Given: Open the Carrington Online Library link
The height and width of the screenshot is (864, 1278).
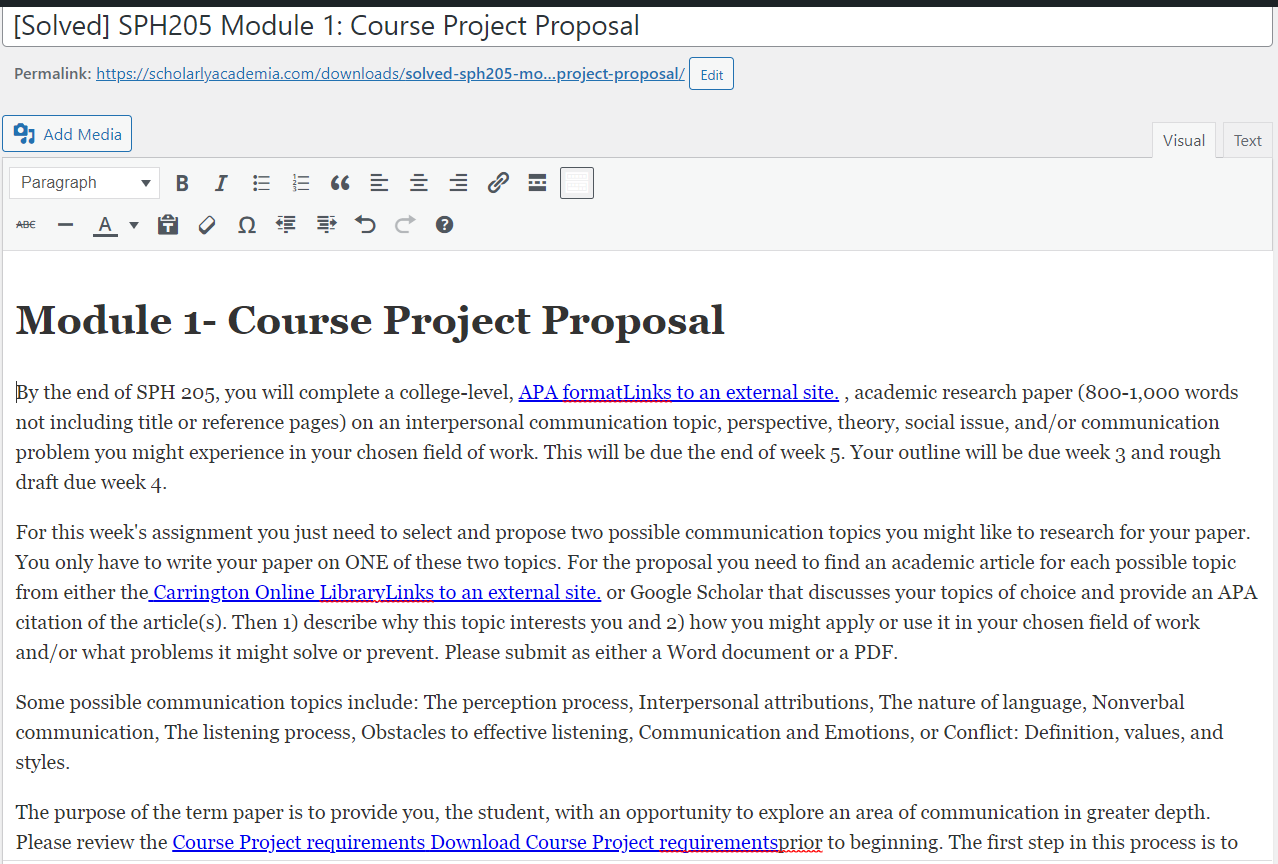Looking at the screenshot, I should click(x=375, y=592).
